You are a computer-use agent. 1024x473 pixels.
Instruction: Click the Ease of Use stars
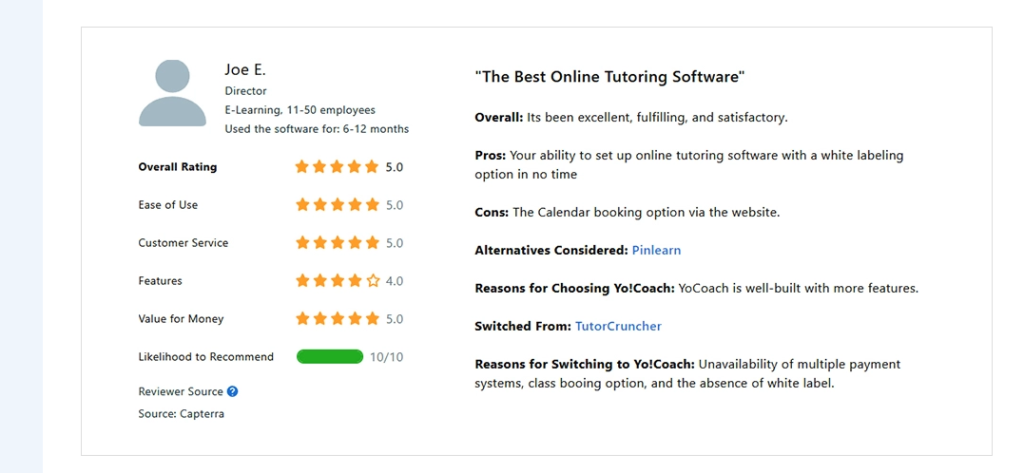(337, 205)
